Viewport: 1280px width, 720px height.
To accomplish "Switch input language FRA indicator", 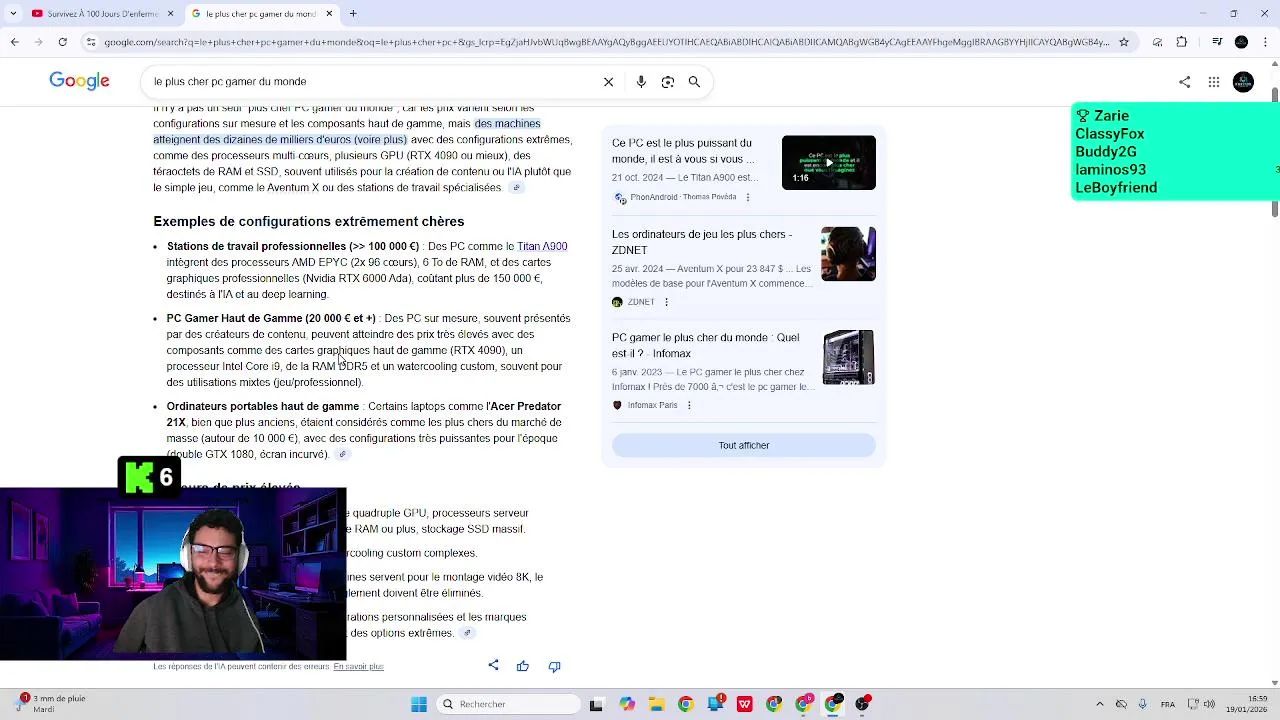I will pyautogui.click(x=1168, y=704).
